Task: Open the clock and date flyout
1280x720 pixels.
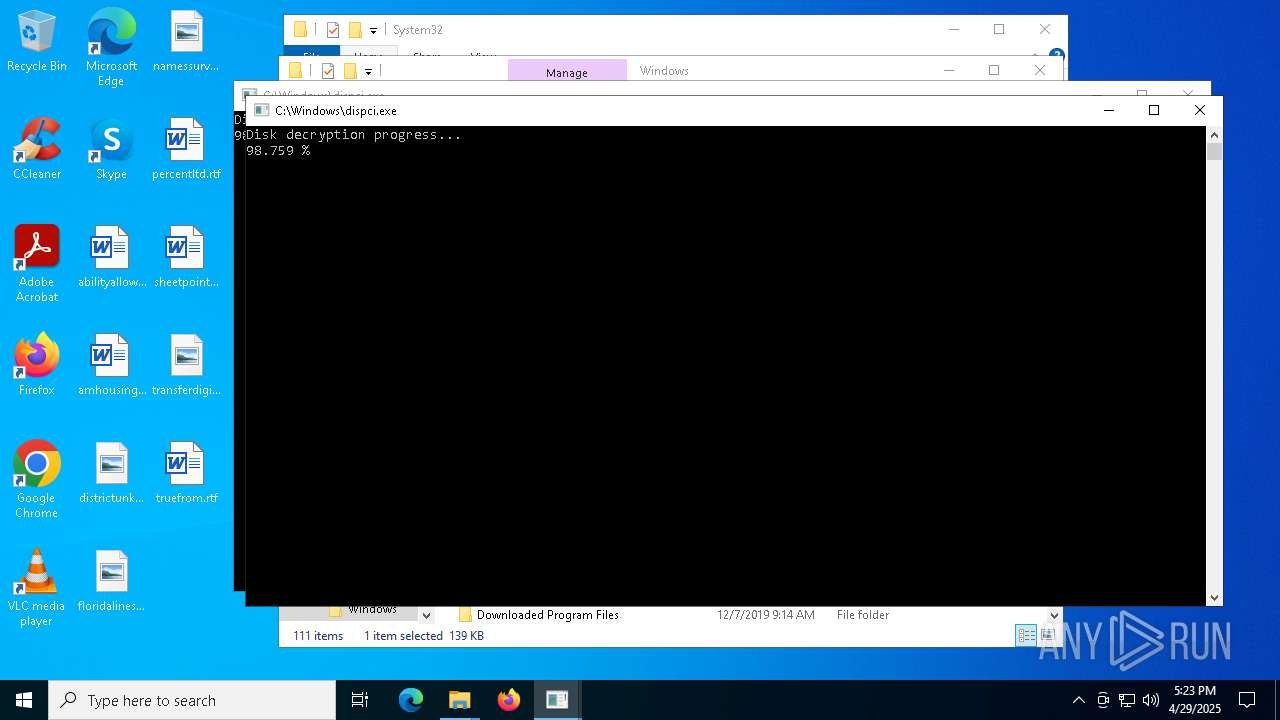Action: 1195,700
